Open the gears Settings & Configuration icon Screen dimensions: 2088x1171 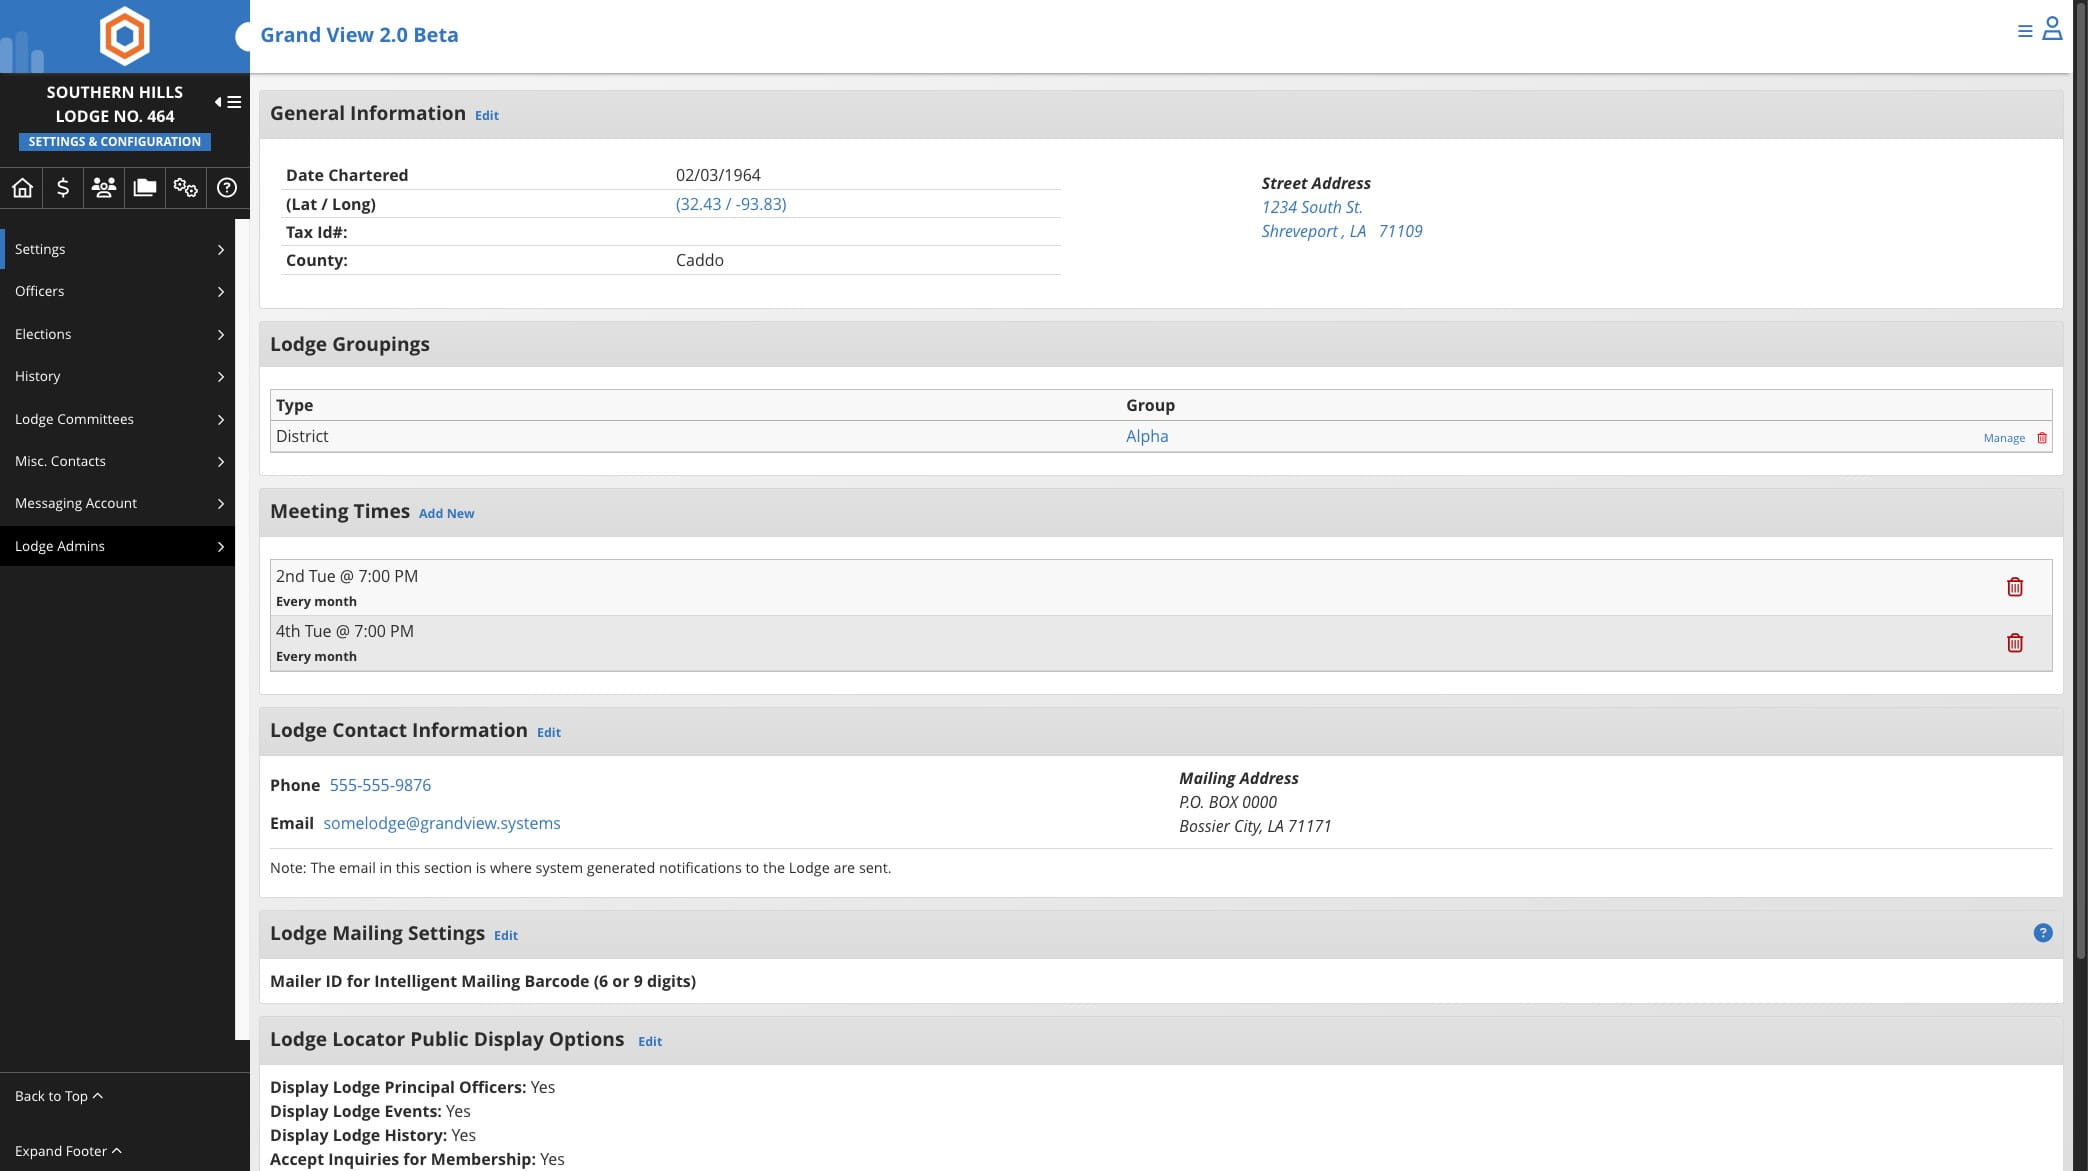[186, 187]
